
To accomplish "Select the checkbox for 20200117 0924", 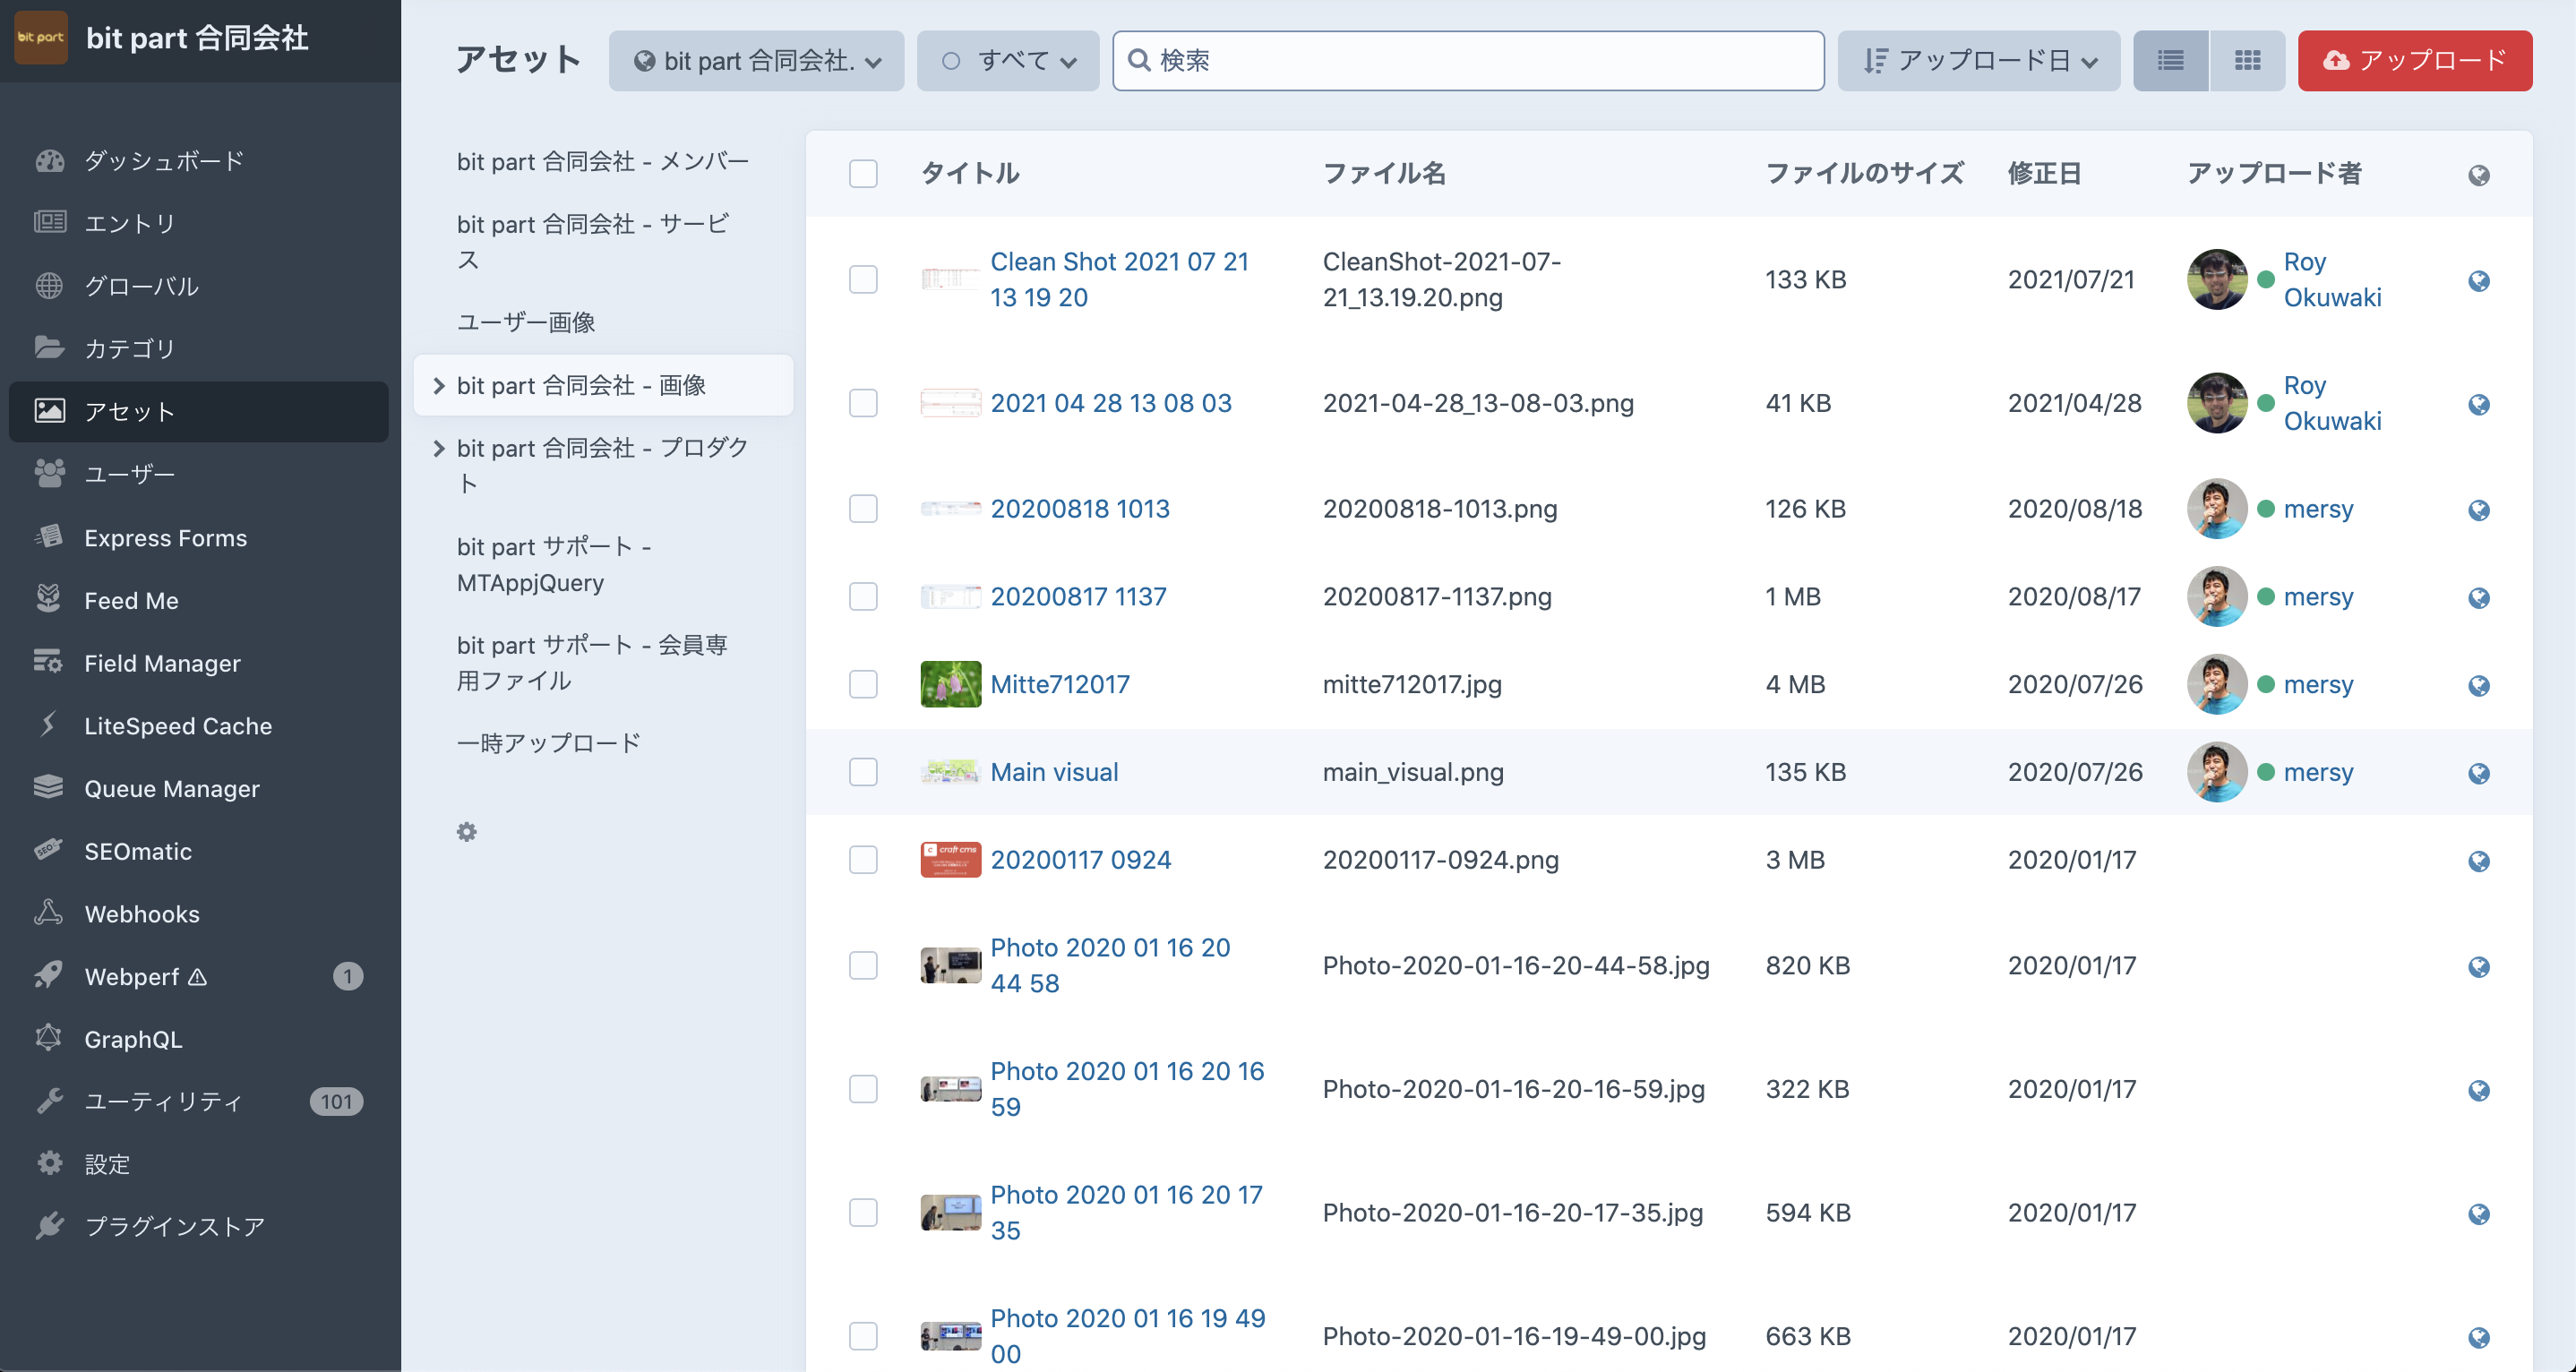I will (863, 860).
